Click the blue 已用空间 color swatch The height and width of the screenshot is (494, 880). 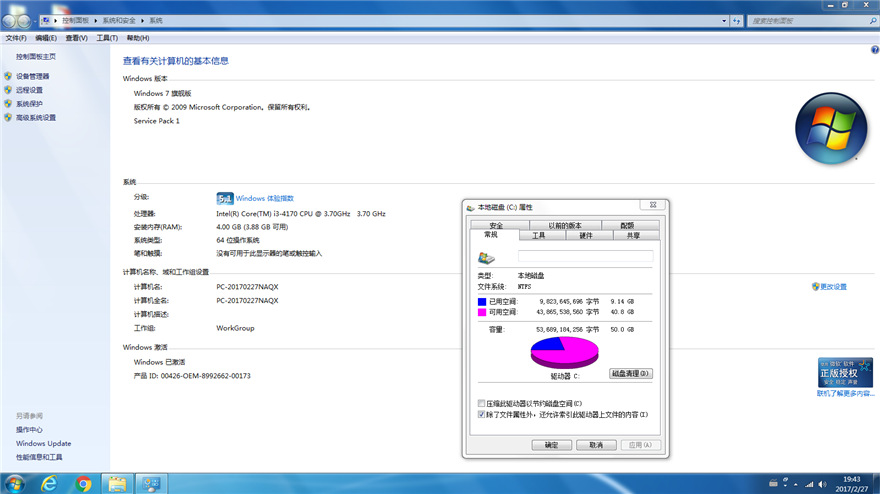pos(482,302)
